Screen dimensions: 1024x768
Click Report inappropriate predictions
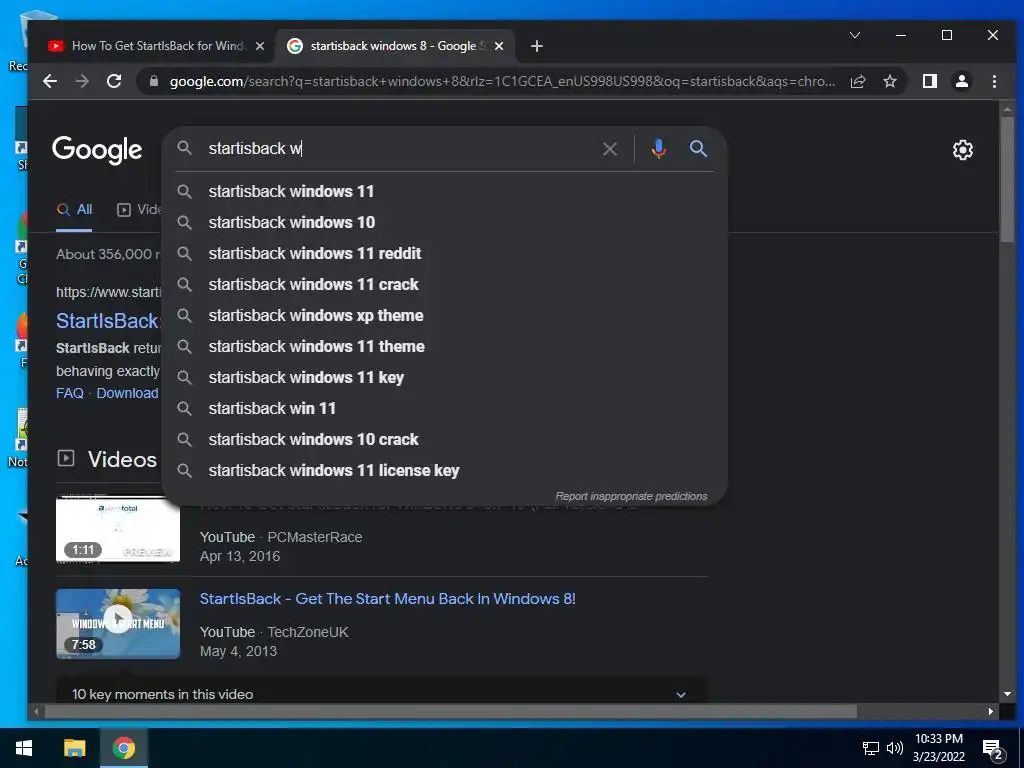(631, 496)
